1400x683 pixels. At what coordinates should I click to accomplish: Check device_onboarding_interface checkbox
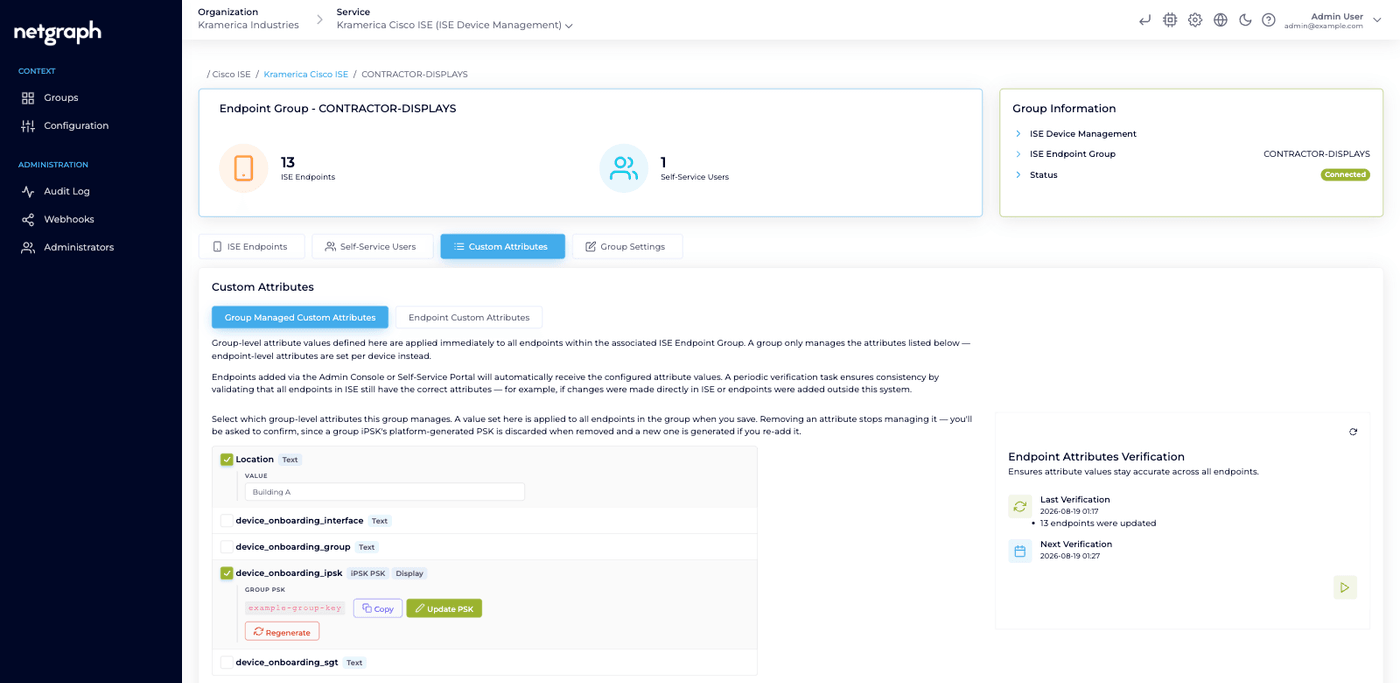tap(227, 521)
